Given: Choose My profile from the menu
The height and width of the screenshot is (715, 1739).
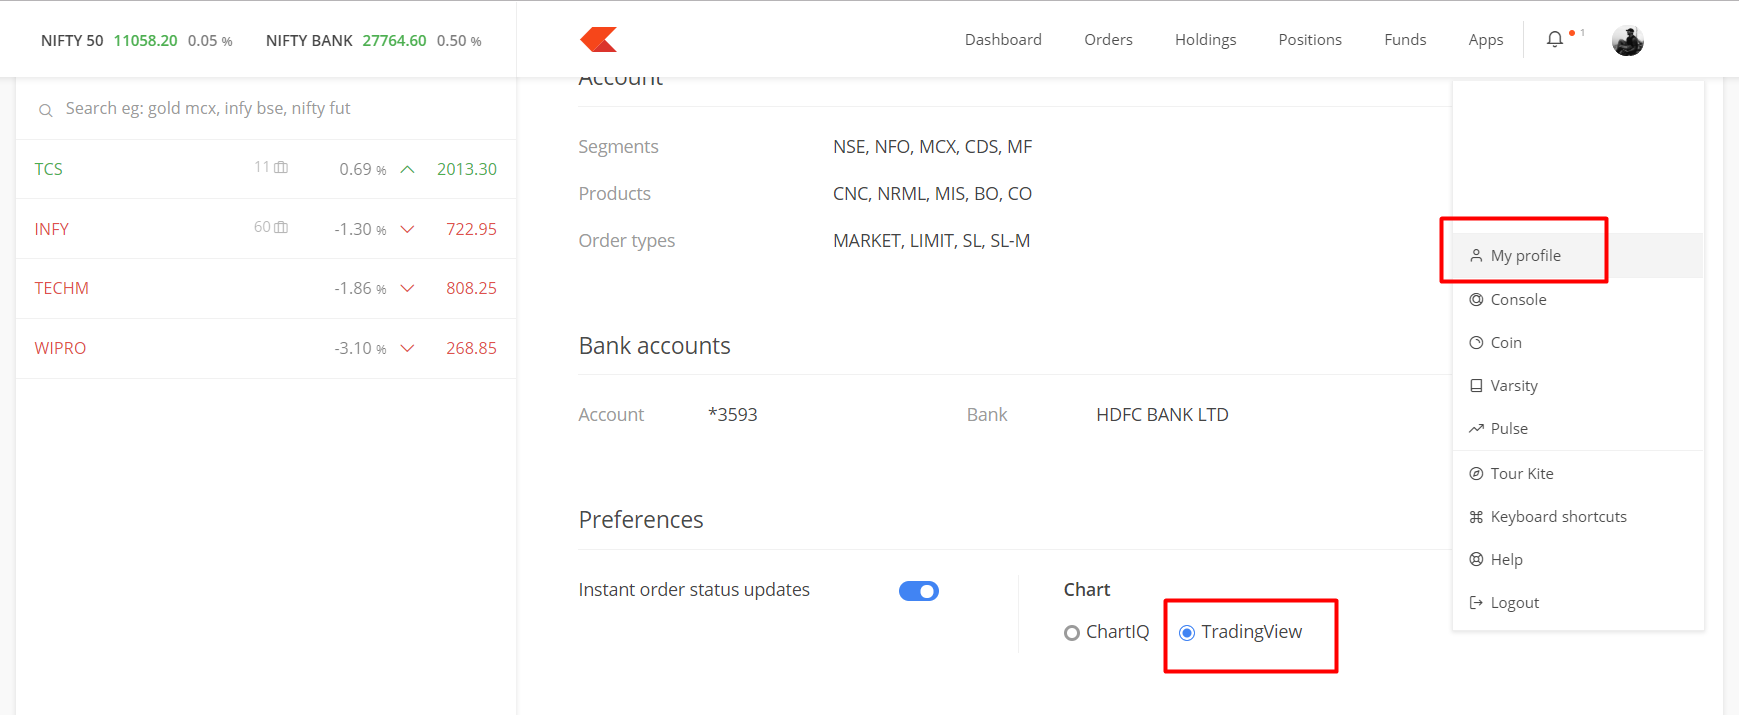Looking at the screenshot, I should point(1578,256).
